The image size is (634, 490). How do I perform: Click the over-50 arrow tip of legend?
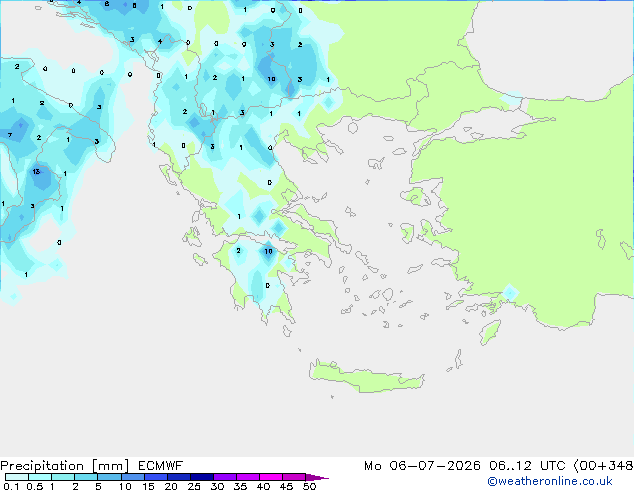[317, 477]
